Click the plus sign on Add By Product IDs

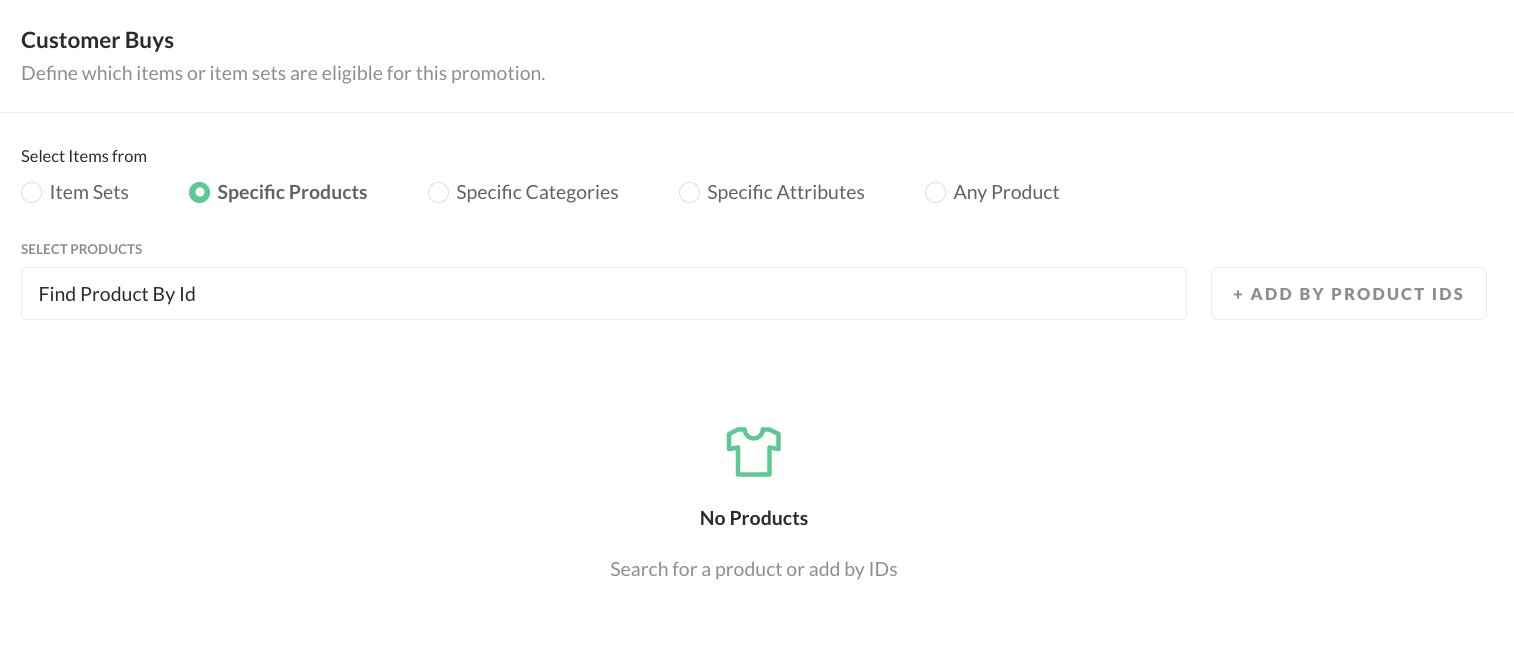tap(1238, 294)
